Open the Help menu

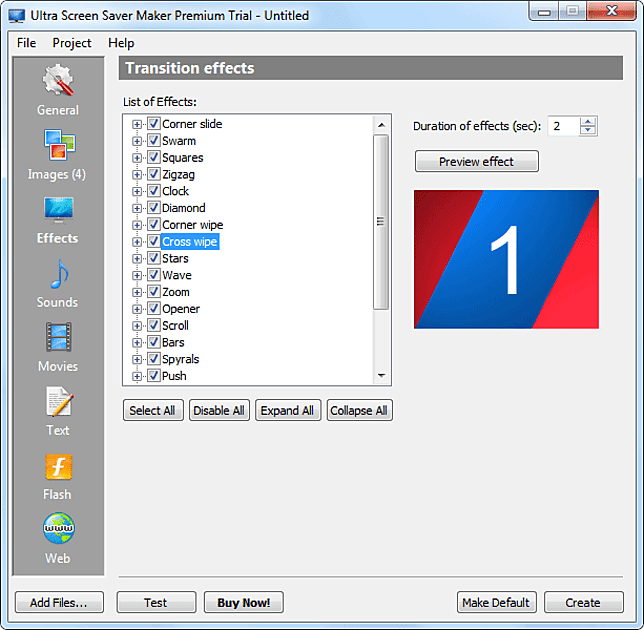[121, 43]
